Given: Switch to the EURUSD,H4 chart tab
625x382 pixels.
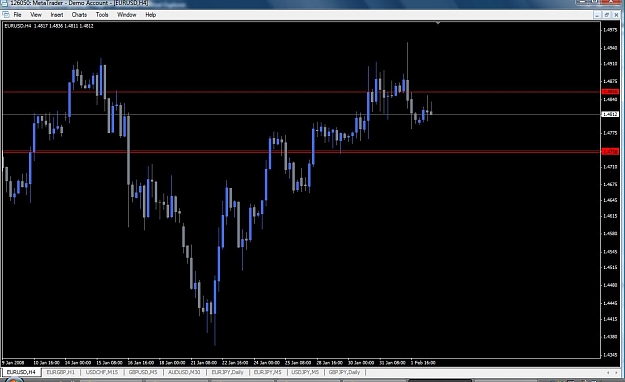Looking at the screenshot, I should point(21,372).
